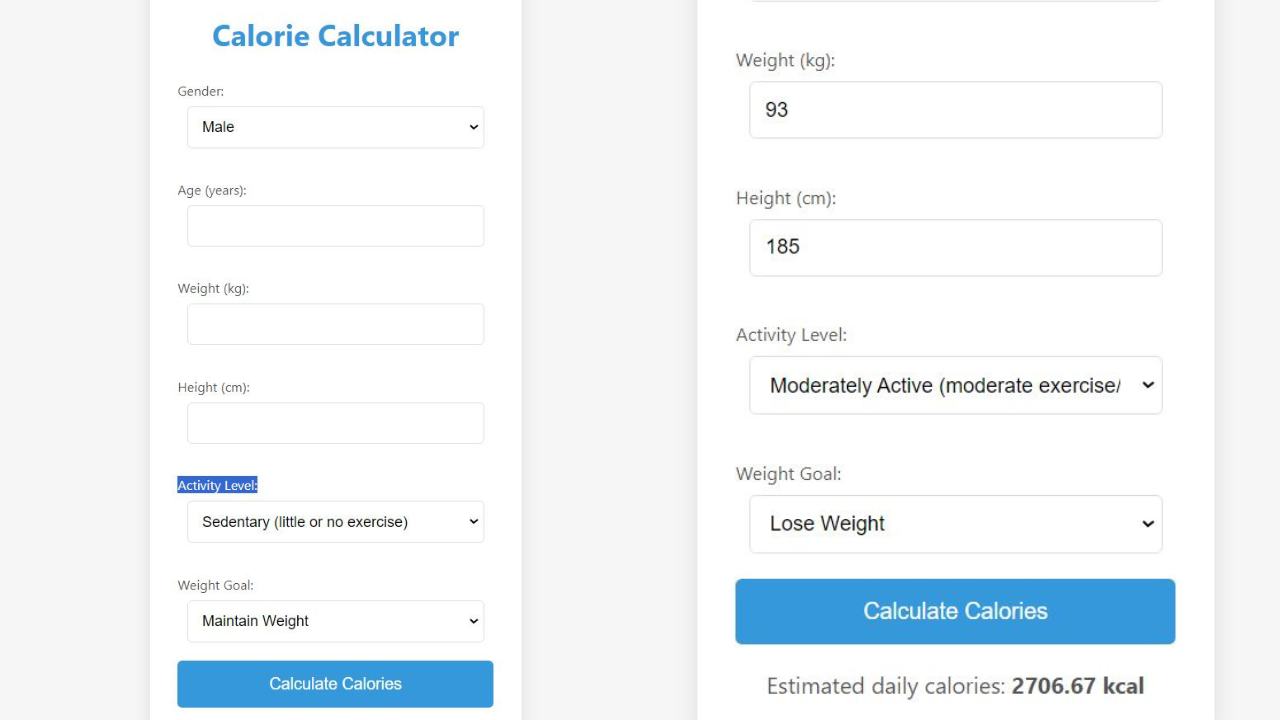Click the Calorie Calculator heading
Screen dimensions: 1280x720
coord(335,35)
